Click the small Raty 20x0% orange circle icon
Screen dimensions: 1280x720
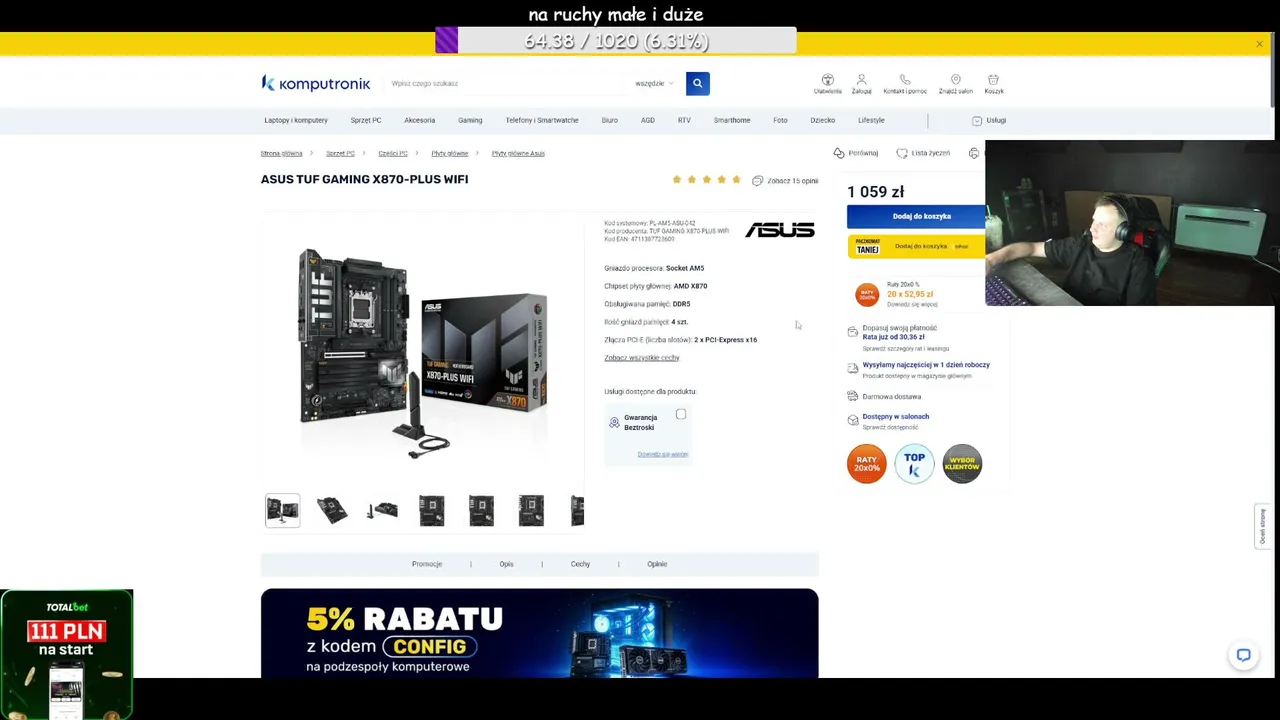pyautogui.click(x=866, y=294)
